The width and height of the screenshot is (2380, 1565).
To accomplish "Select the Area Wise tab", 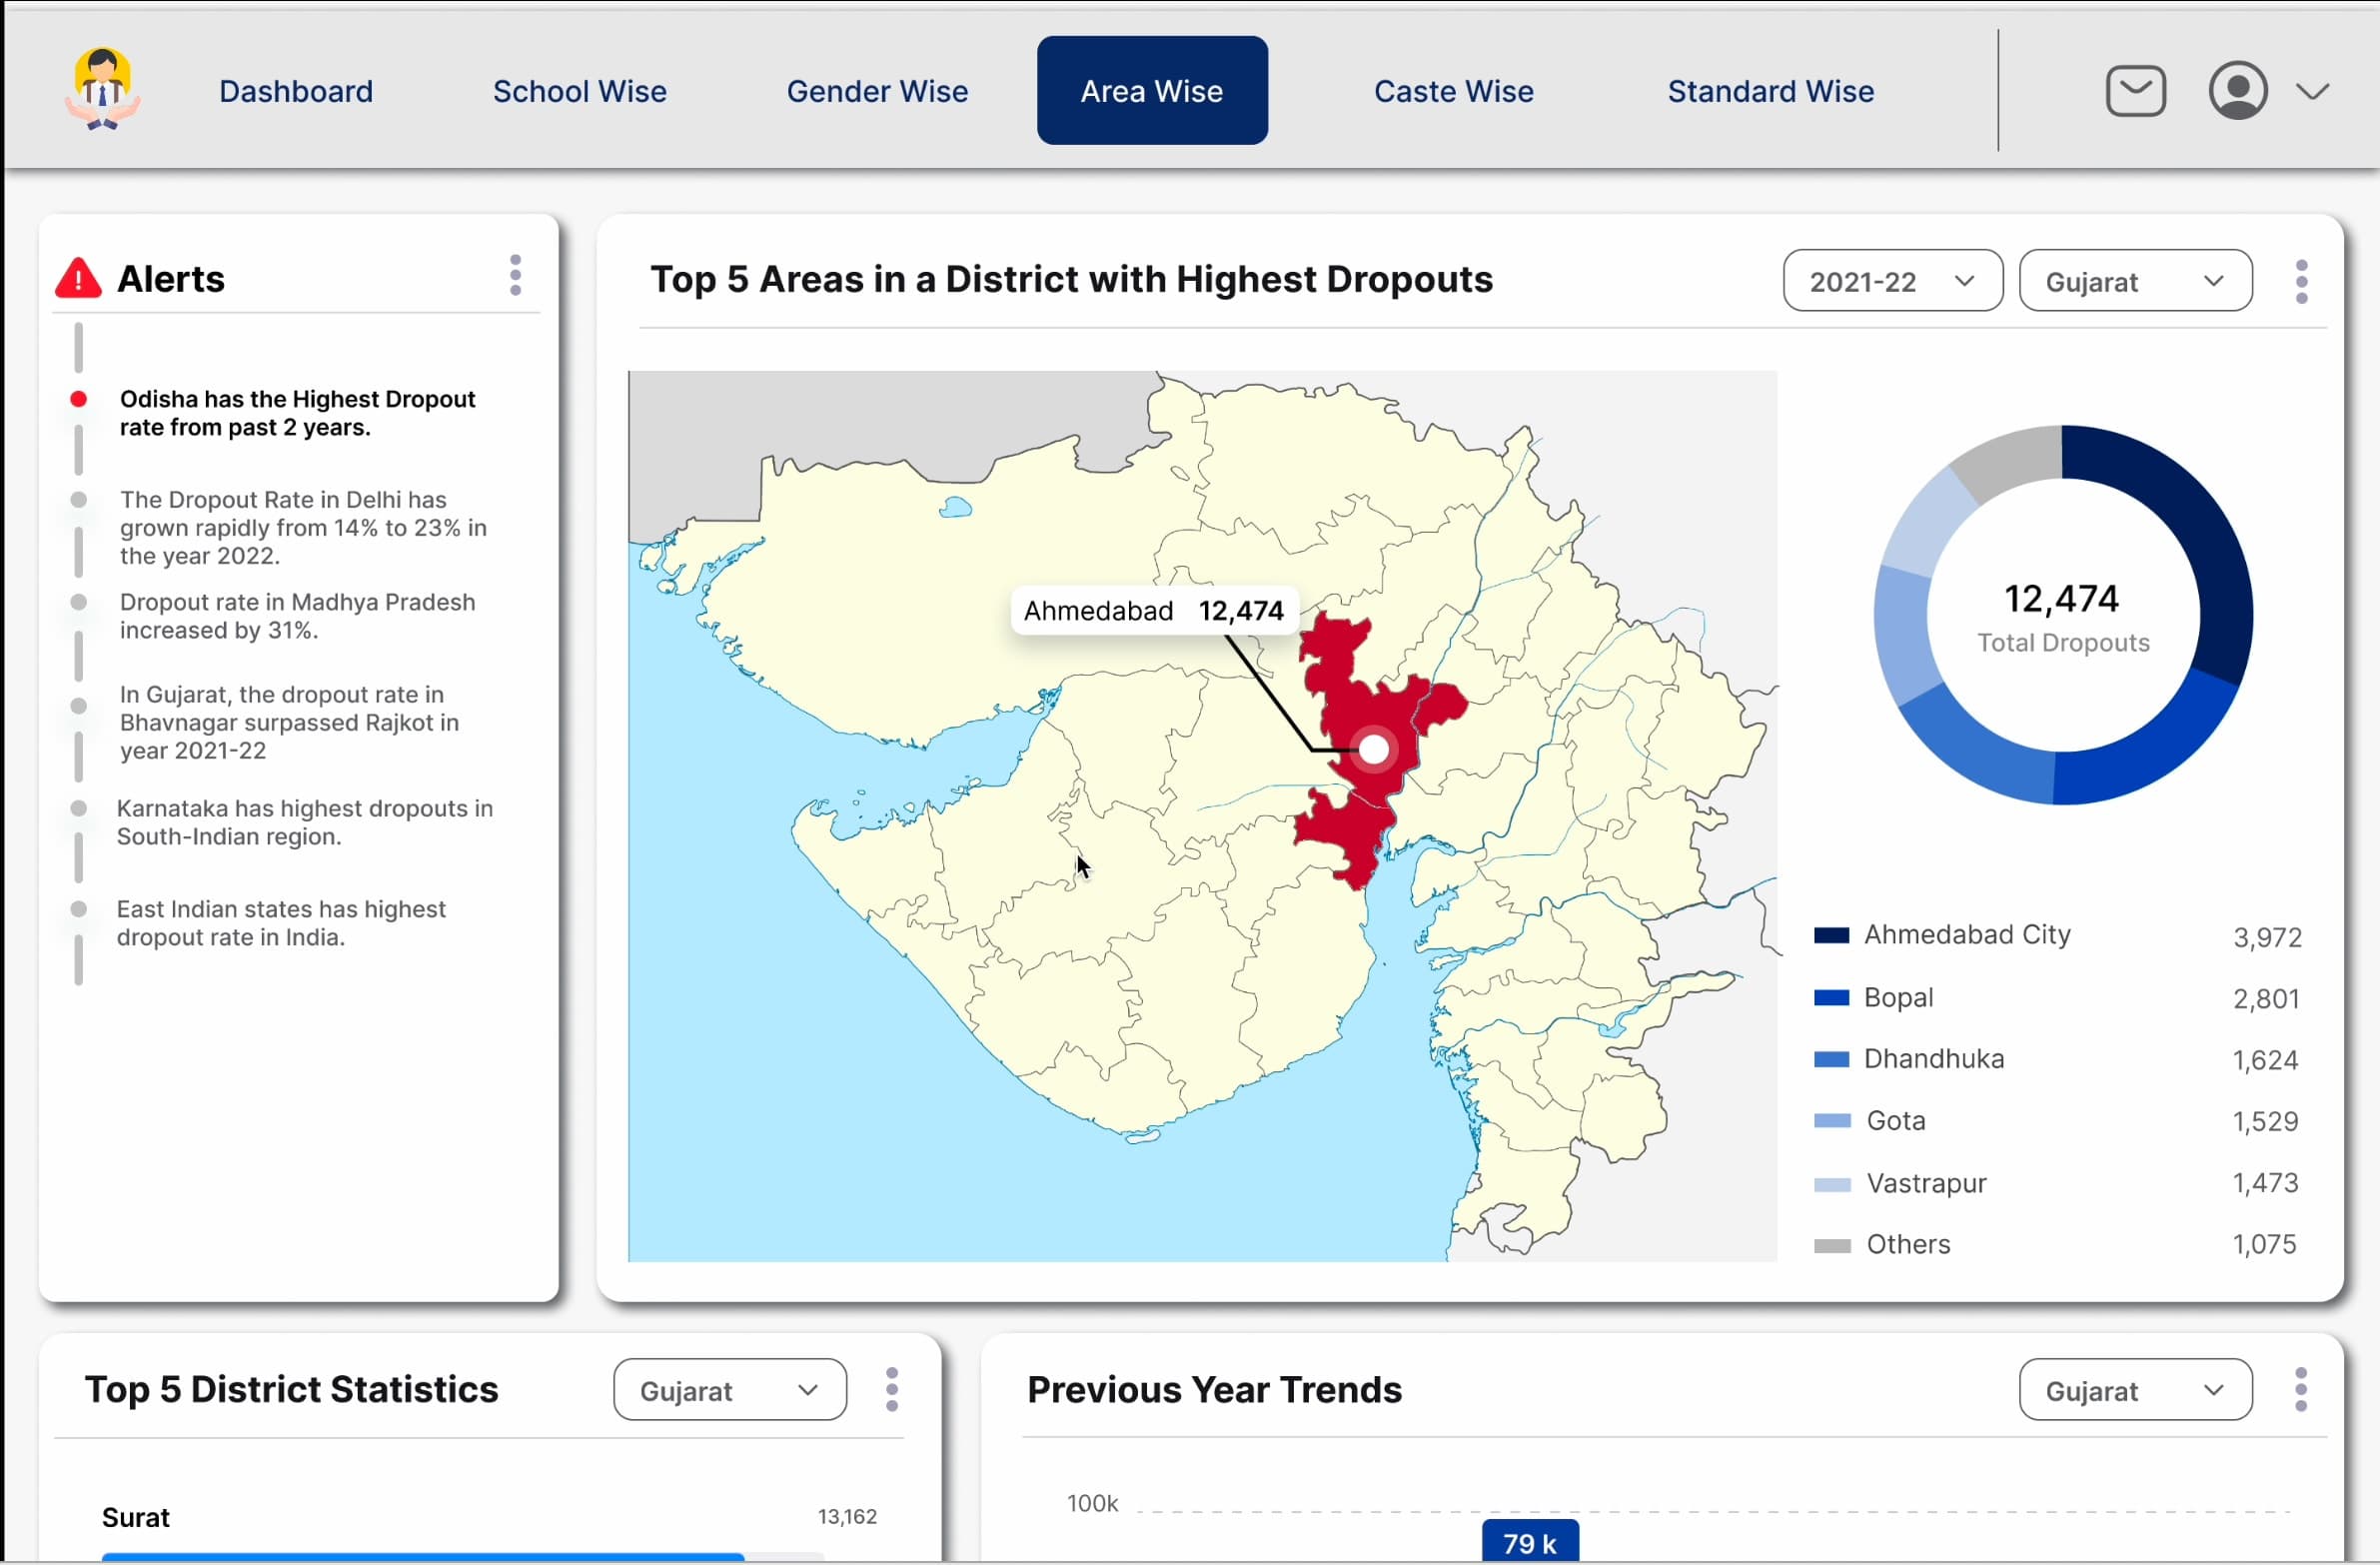I will coord(1152,91).
